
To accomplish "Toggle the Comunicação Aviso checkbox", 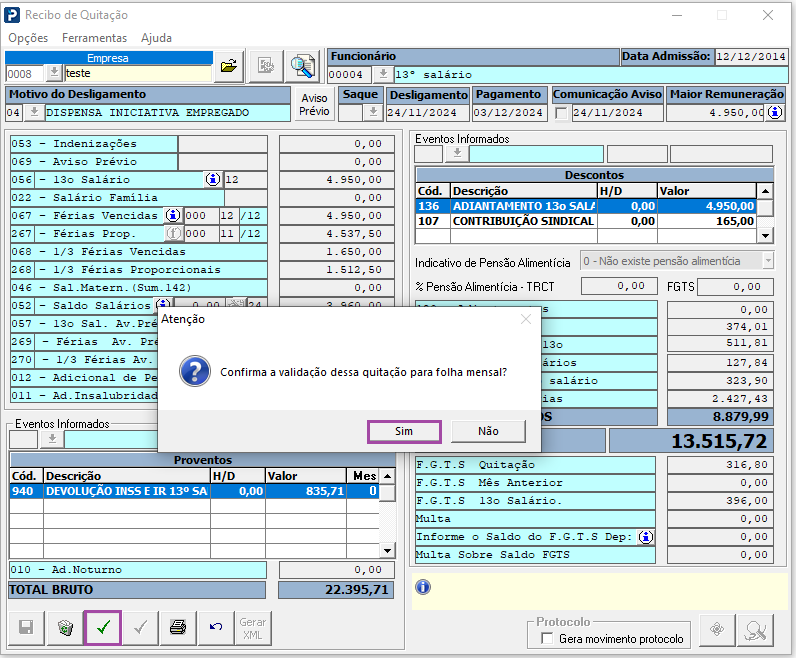I will pyautogui.click(x=560, y=113).
